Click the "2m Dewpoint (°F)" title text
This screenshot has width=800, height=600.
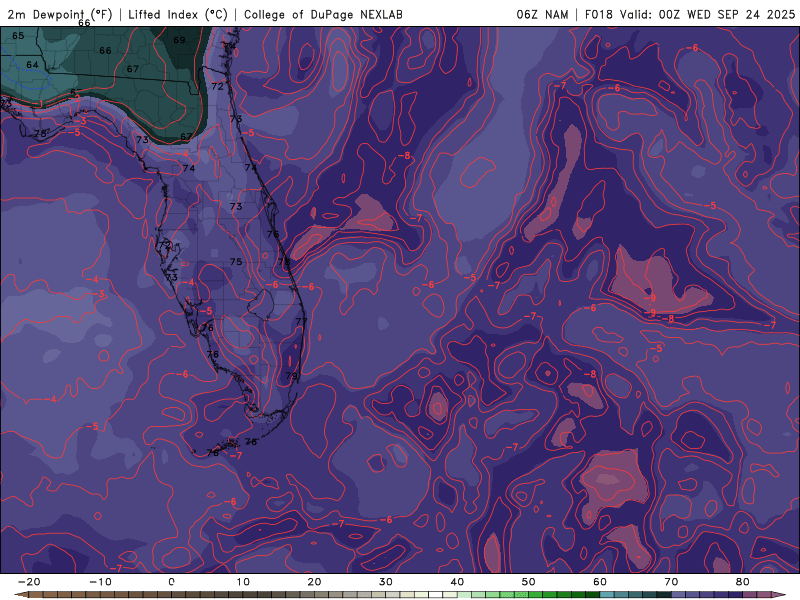point(60,14)
